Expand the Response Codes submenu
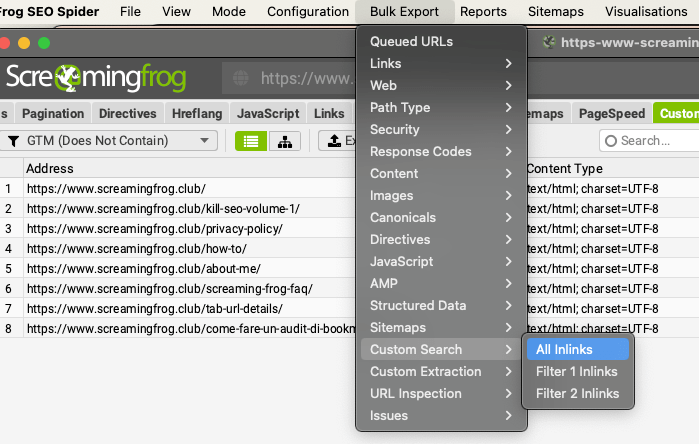 pos(441,152)
